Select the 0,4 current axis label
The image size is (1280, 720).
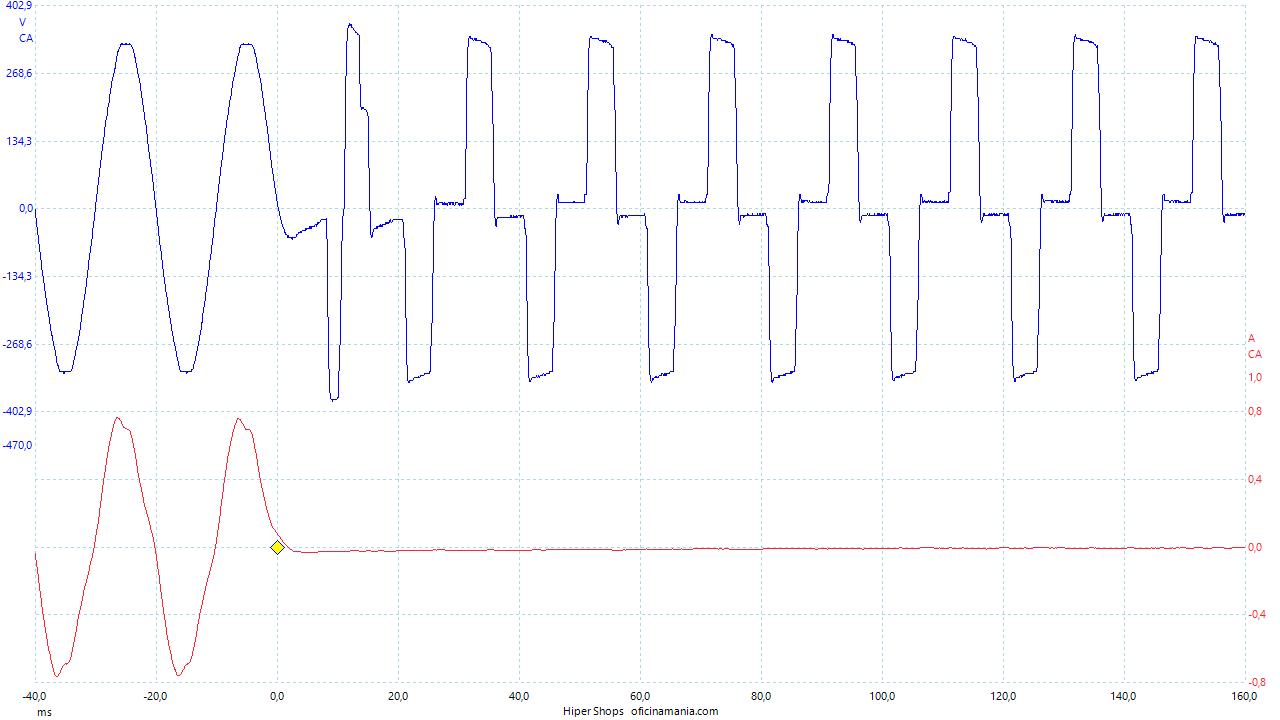[1254, 479]
